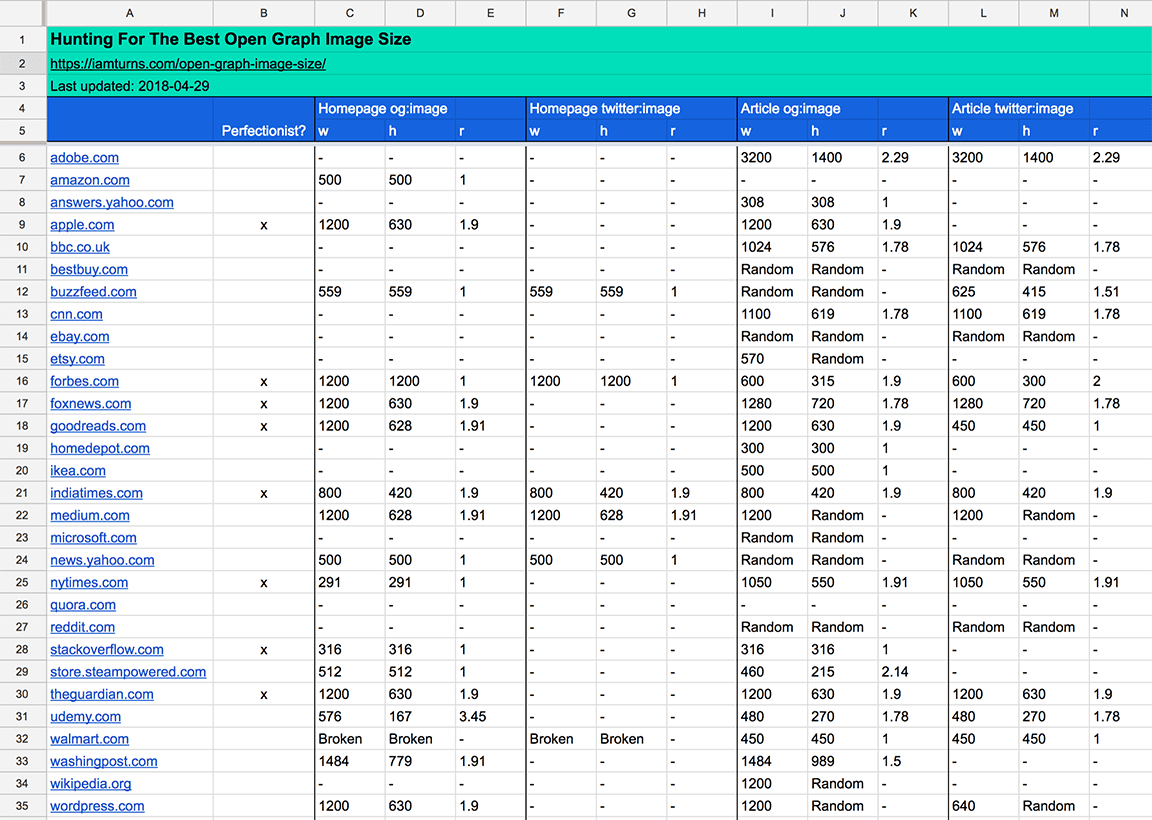The height and width of the screenshot is (820, 1152).
Task: Click the "Last updated: 2018-04-29" cell
Action: click(x=130, y=86)
